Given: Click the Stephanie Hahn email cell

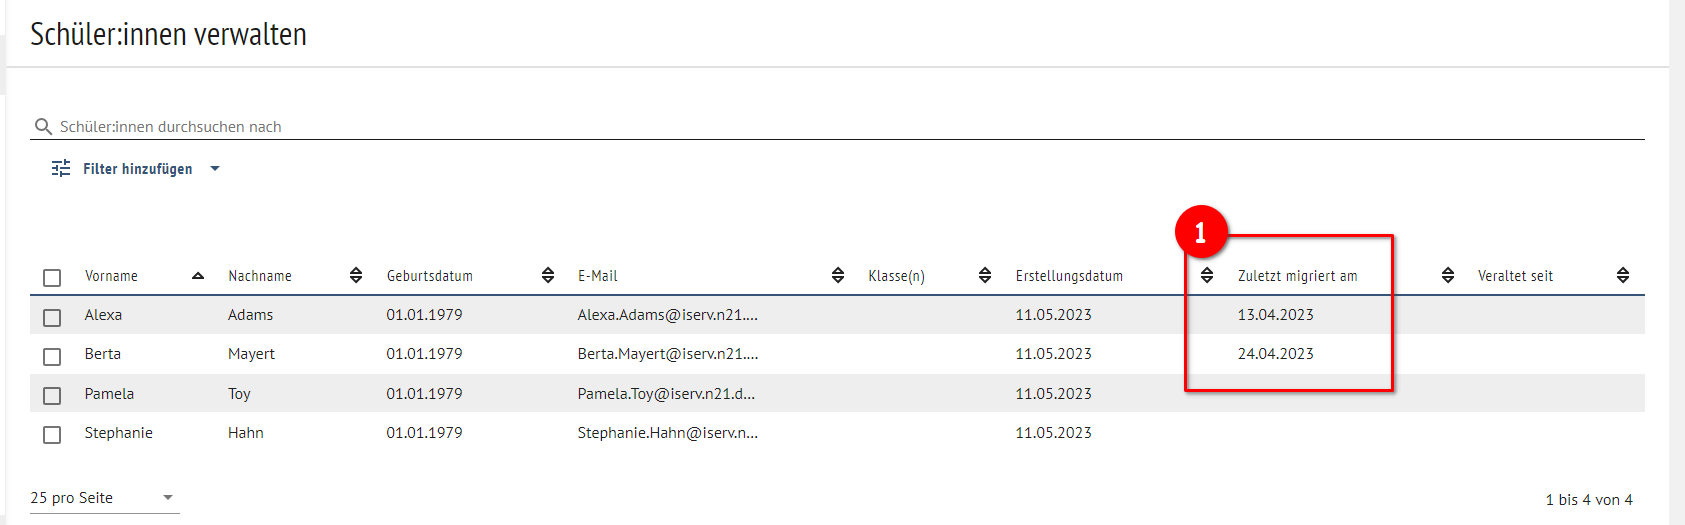Looking at the screenshot, I should tap(667, 433).
